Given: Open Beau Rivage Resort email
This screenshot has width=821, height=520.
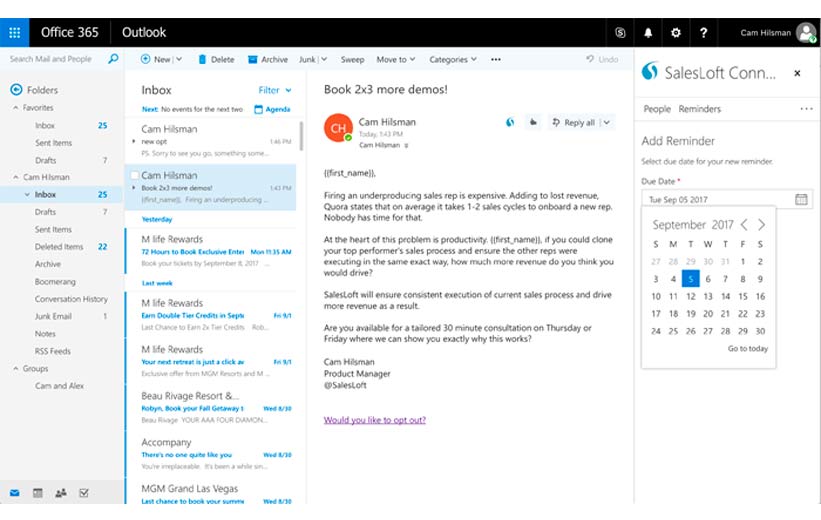Looking at the screenshot, I should [x=212, y=407].
